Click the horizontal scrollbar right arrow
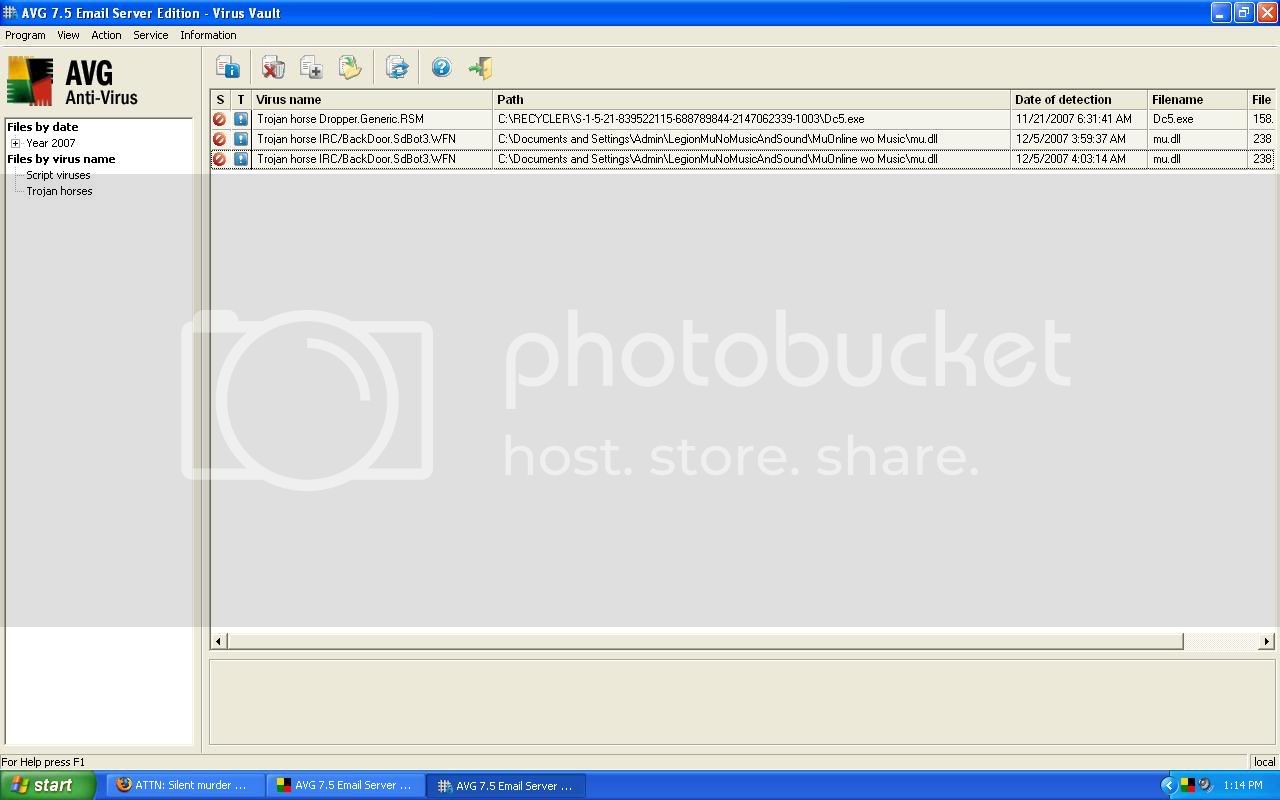 click(1266, 641)
